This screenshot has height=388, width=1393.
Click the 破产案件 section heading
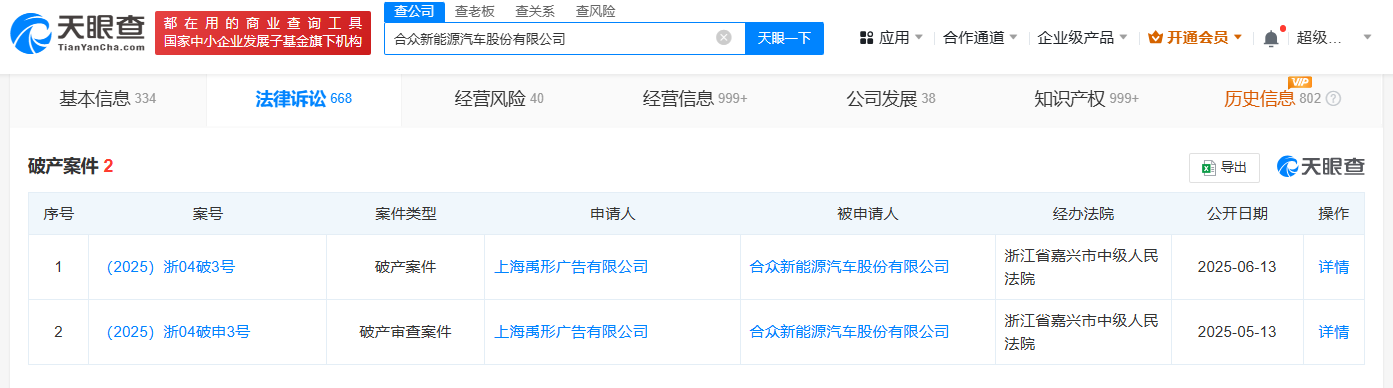pos(63,167)
